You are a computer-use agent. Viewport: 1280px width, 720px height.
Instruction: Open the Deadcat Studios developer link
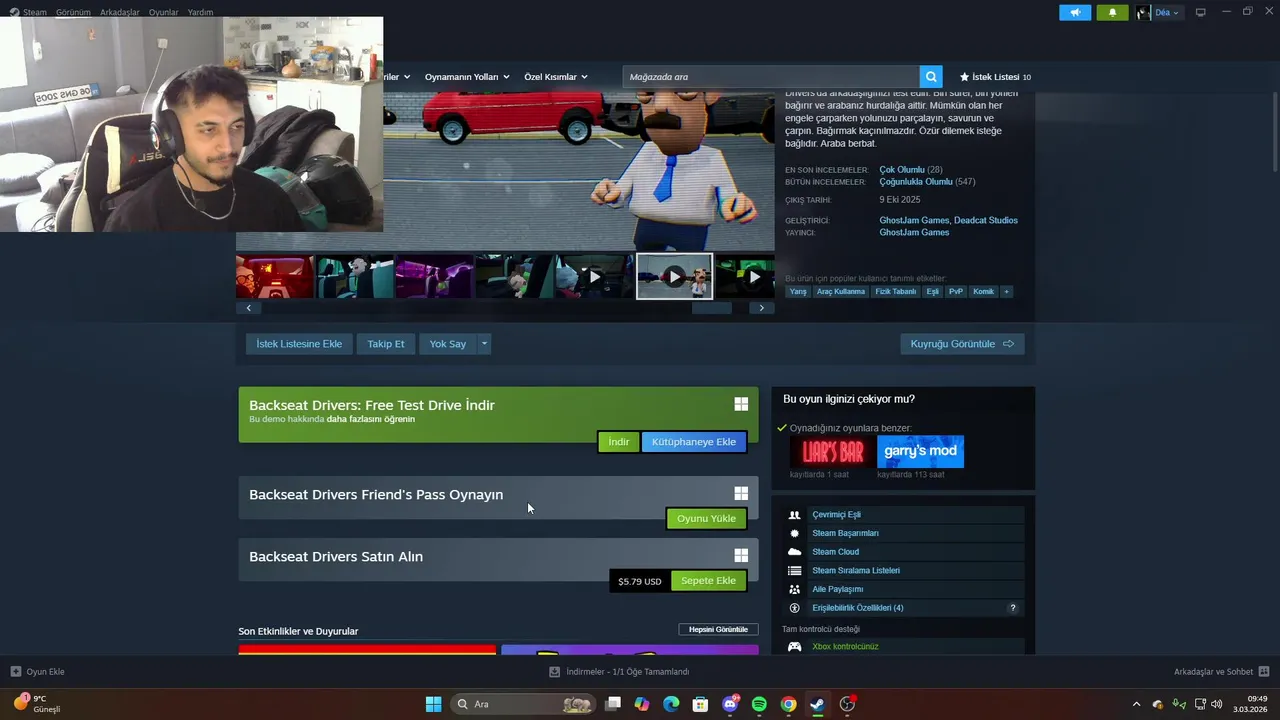[986, 220]
